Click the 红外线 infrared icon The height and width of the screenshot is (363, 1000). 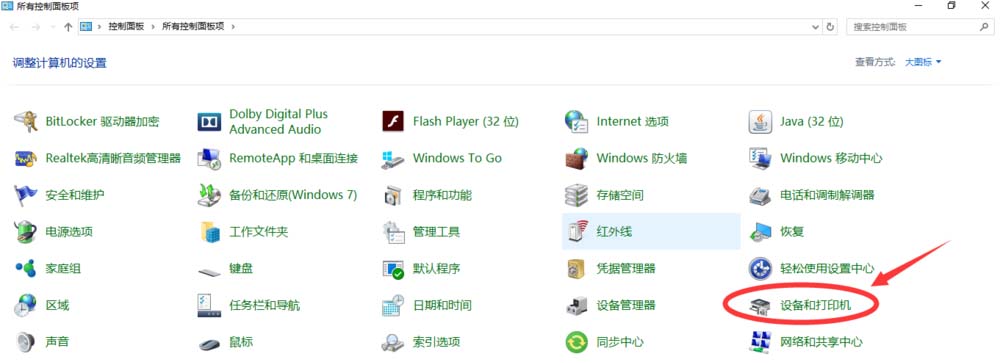[577, 232]
